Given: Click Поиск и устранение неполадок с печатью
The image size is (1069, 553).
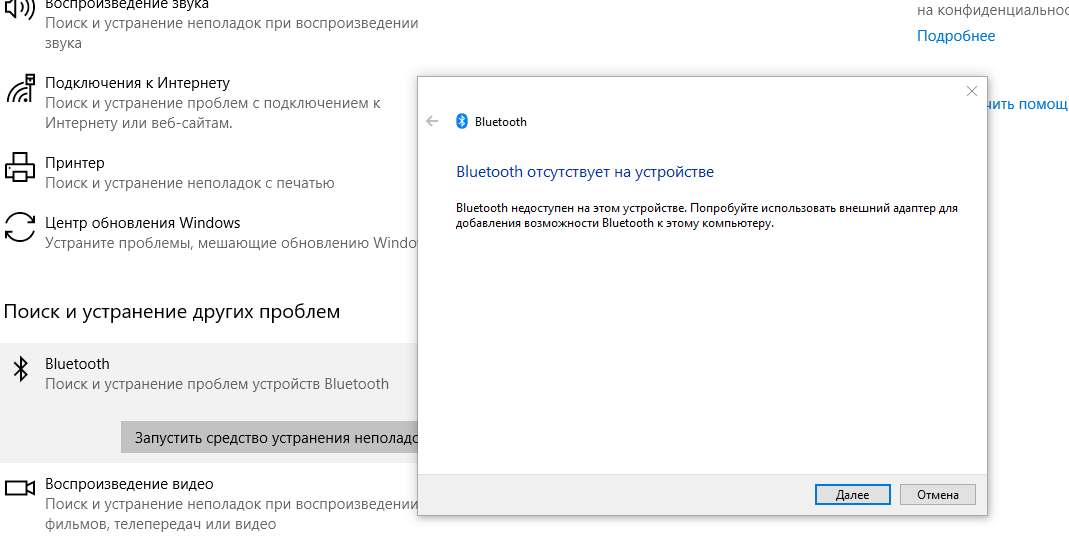Looking at the screenshot, I should (x=190, y=183).
